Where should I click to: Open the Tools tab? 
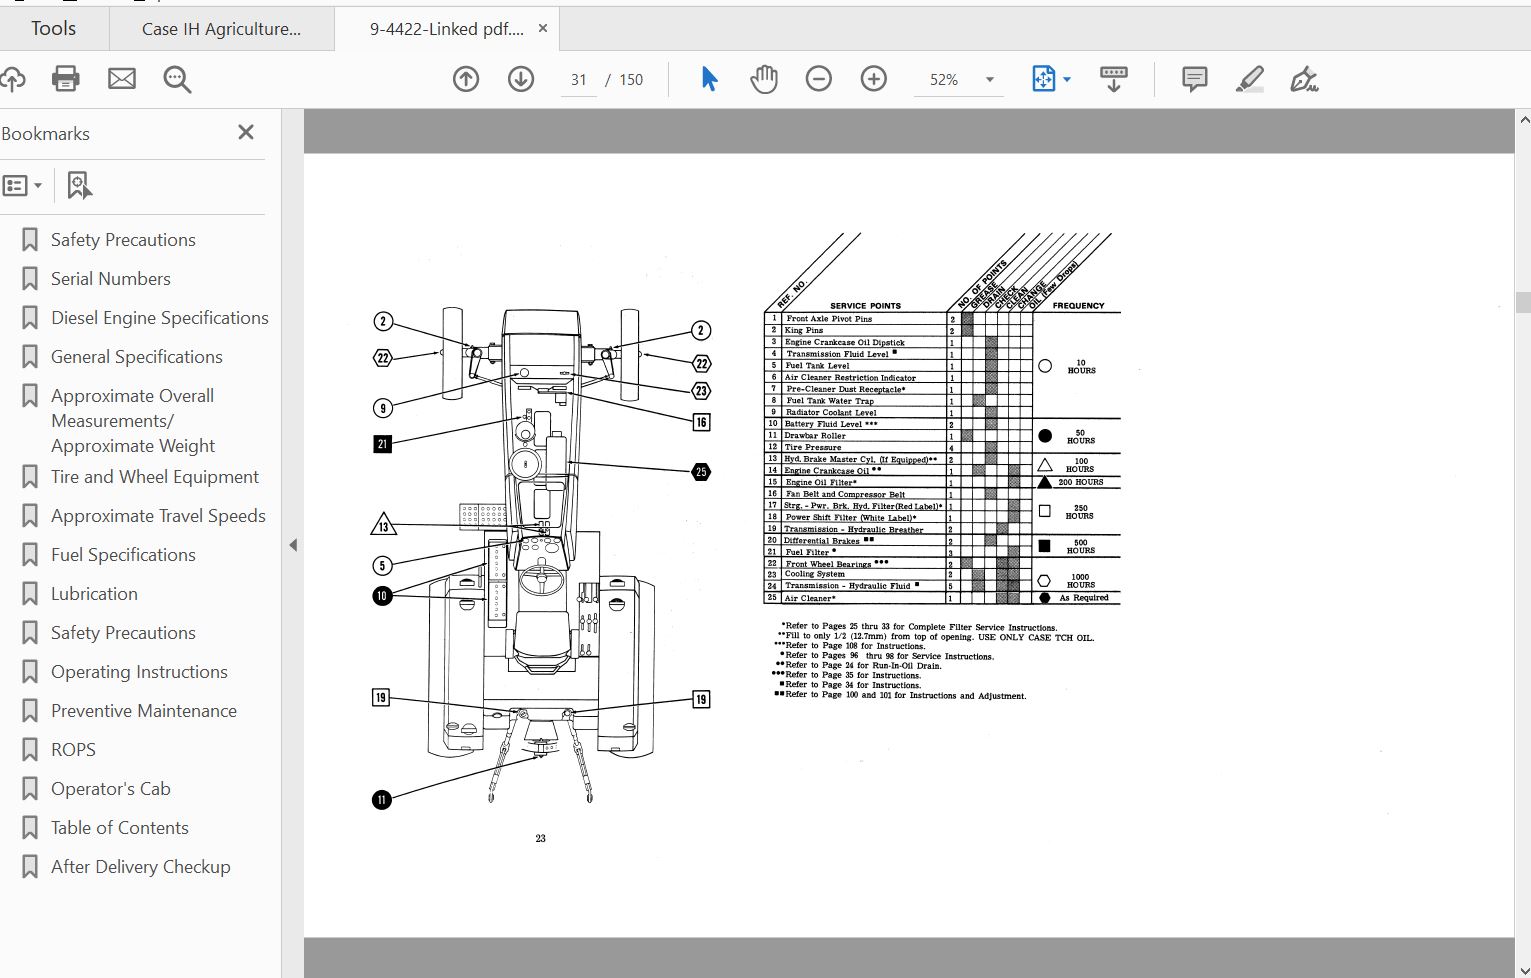point(53,28)
